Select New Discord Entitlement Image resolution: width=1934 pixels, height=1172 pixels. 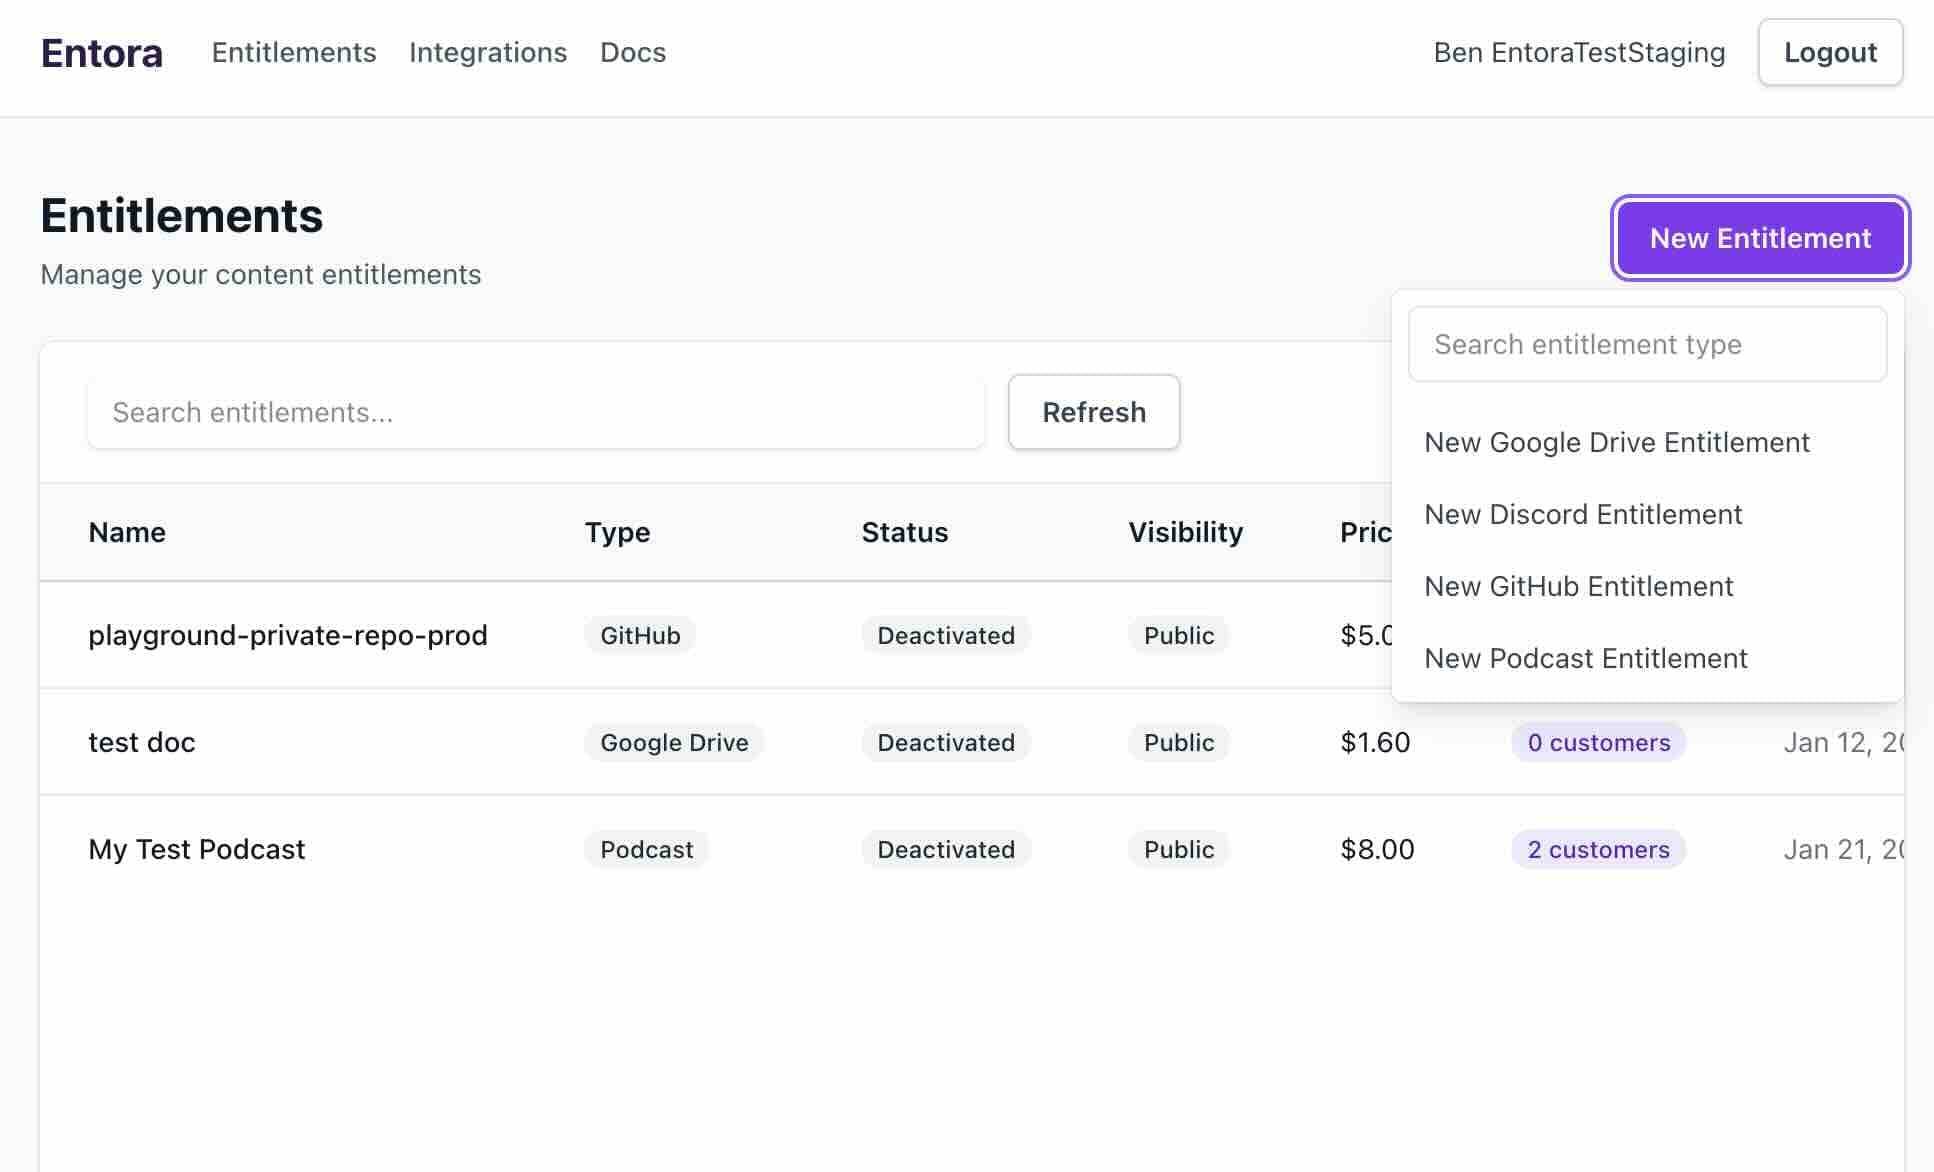1583,514
